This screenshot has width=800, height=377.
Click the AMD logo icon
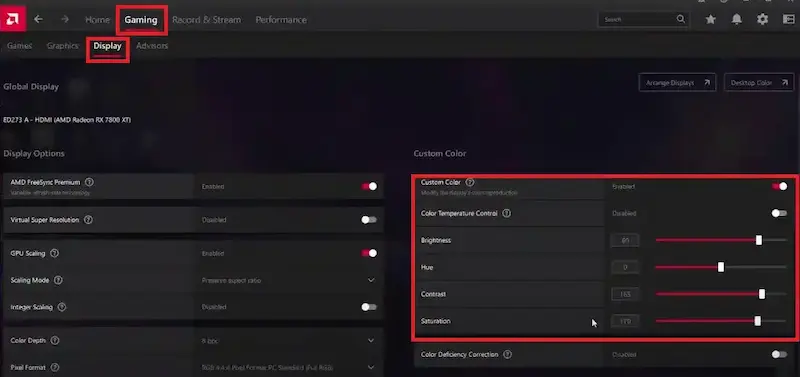pos(13,19)
